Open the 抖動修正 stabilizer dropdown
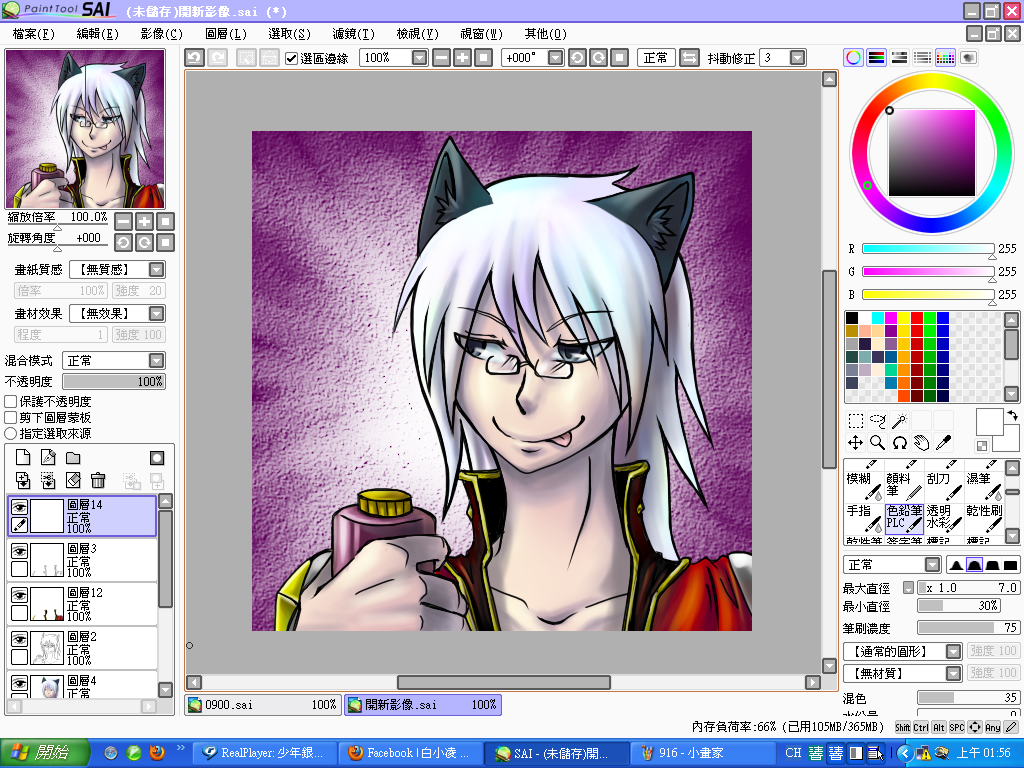 797,58
